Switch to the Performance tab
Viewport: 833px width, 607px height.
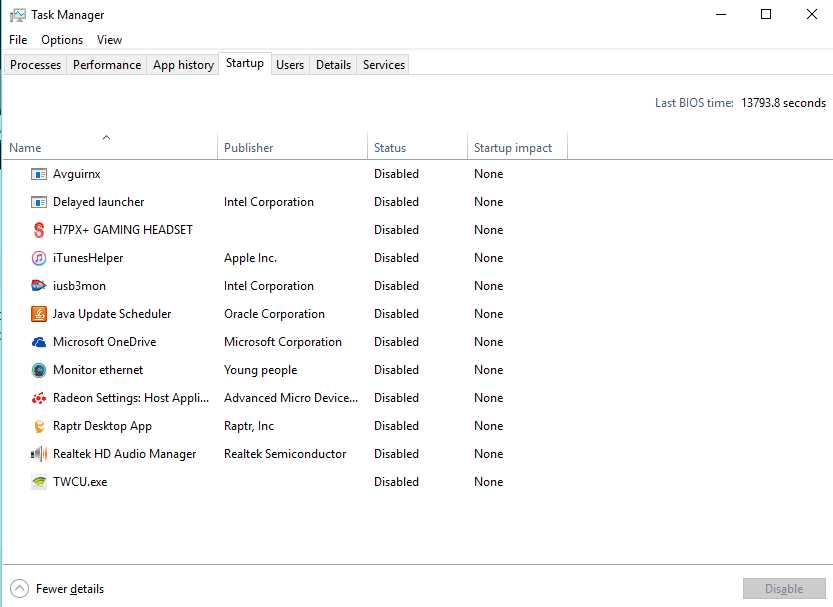107,65
